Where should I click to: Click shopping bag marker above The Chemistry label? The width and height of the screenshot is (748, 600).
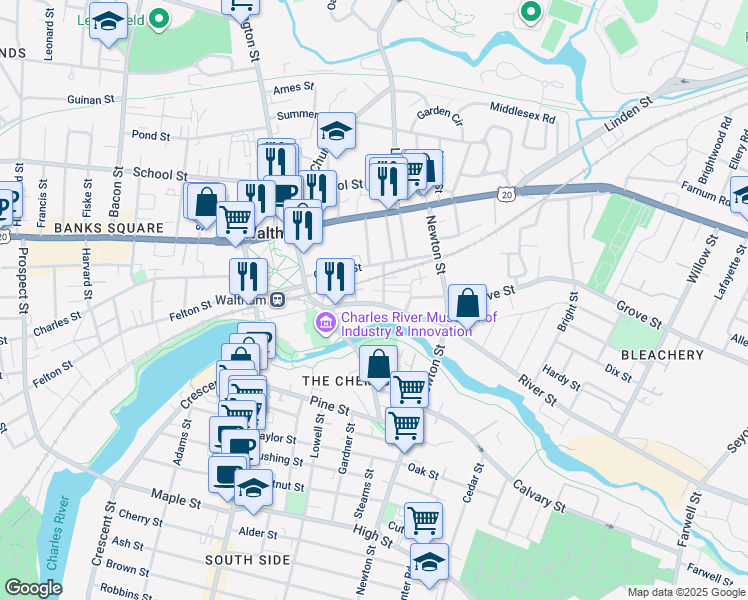point(378,367)
